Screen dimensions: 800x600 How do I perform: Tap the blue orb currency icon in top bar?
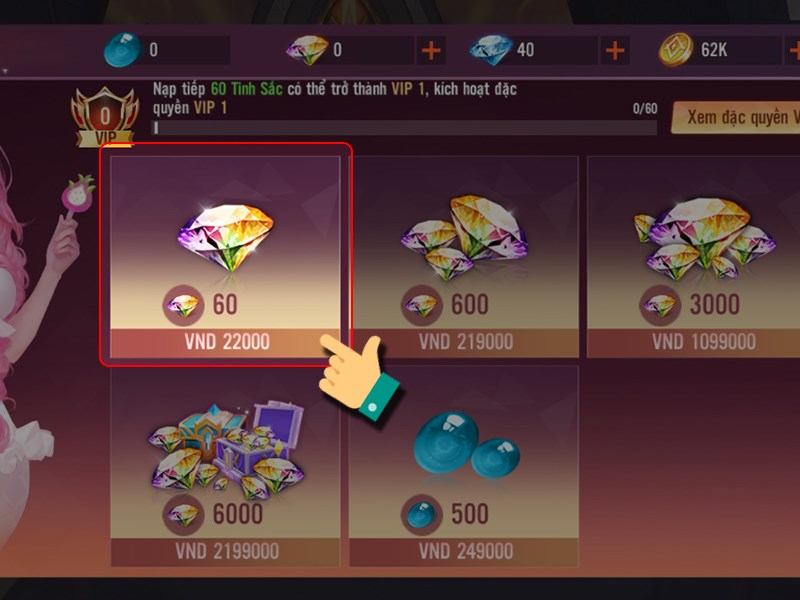[122, 49]
